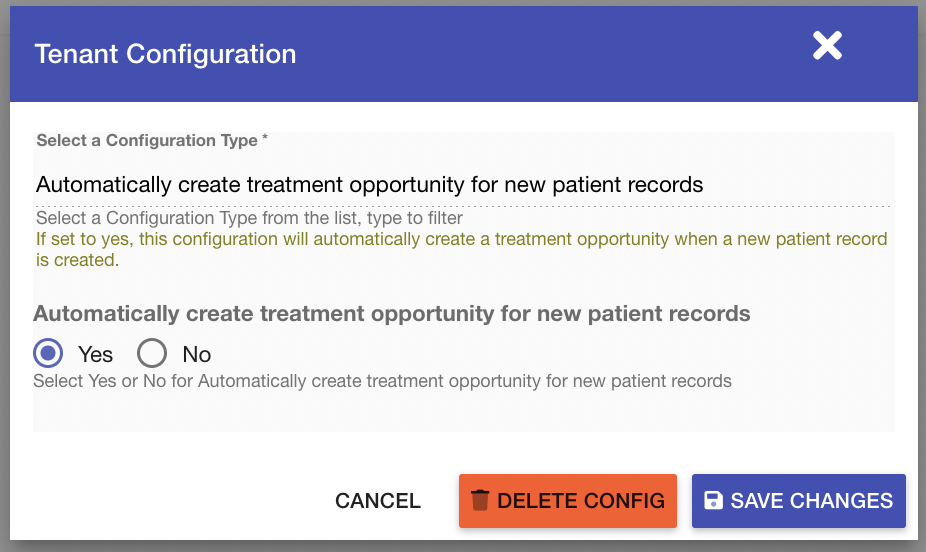The image size is (926, 552).
Task: Click the Yes option label
Action: click(95, 354)
